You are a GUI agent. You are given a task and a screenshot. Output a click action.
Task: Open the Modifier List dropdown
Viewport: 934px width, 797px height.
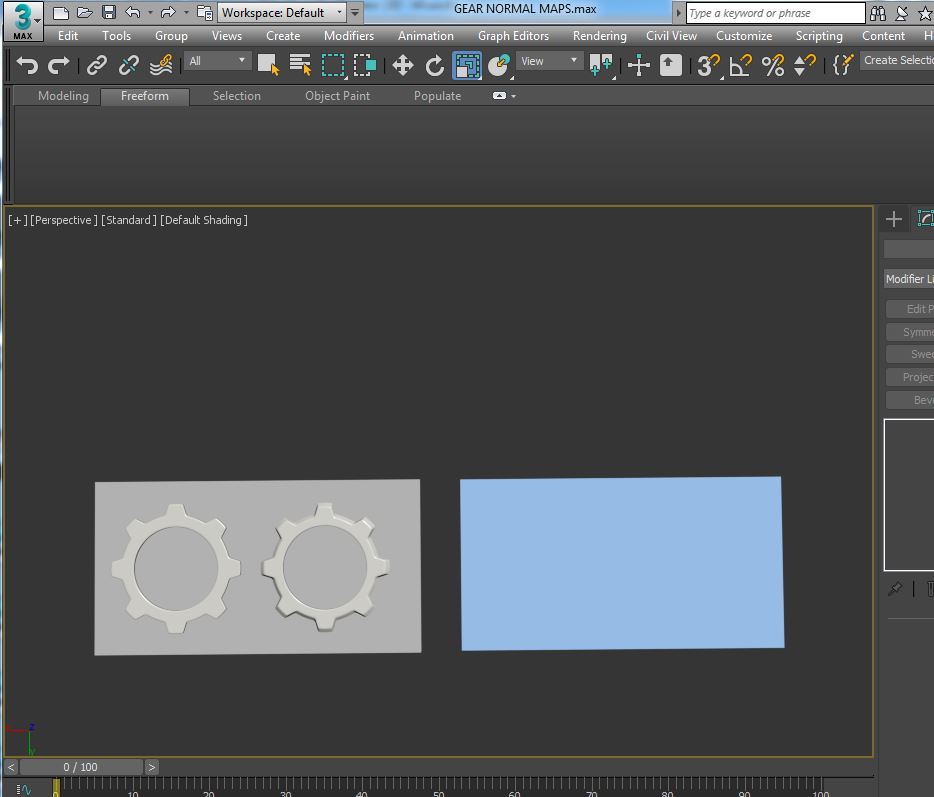[908, 279]
